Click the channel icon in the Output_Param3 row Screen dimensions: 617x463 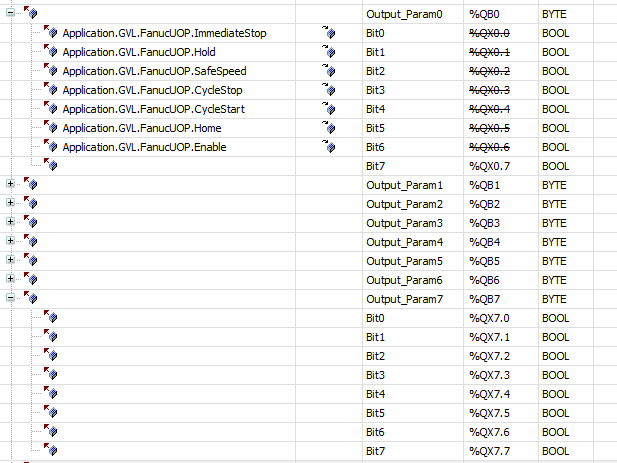tap(30, 222)
